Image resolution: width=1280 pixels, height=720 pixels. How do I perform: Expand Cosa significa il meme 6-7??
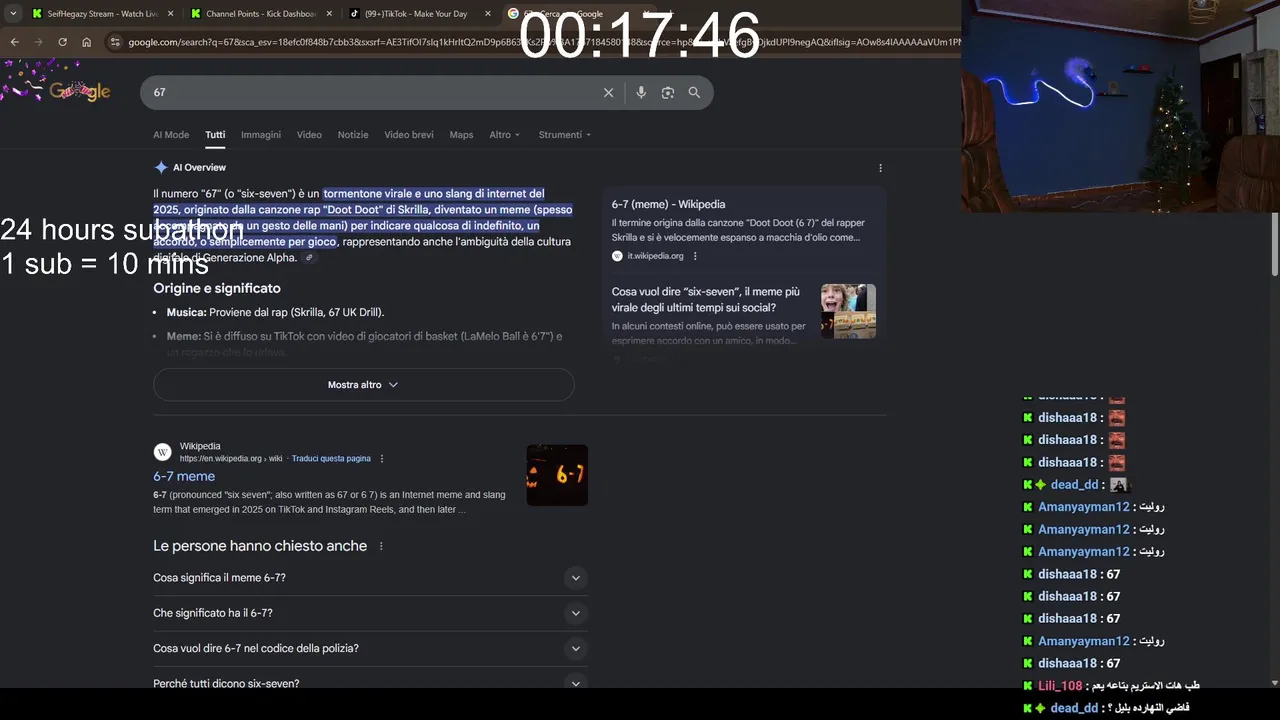pos(370,578)
